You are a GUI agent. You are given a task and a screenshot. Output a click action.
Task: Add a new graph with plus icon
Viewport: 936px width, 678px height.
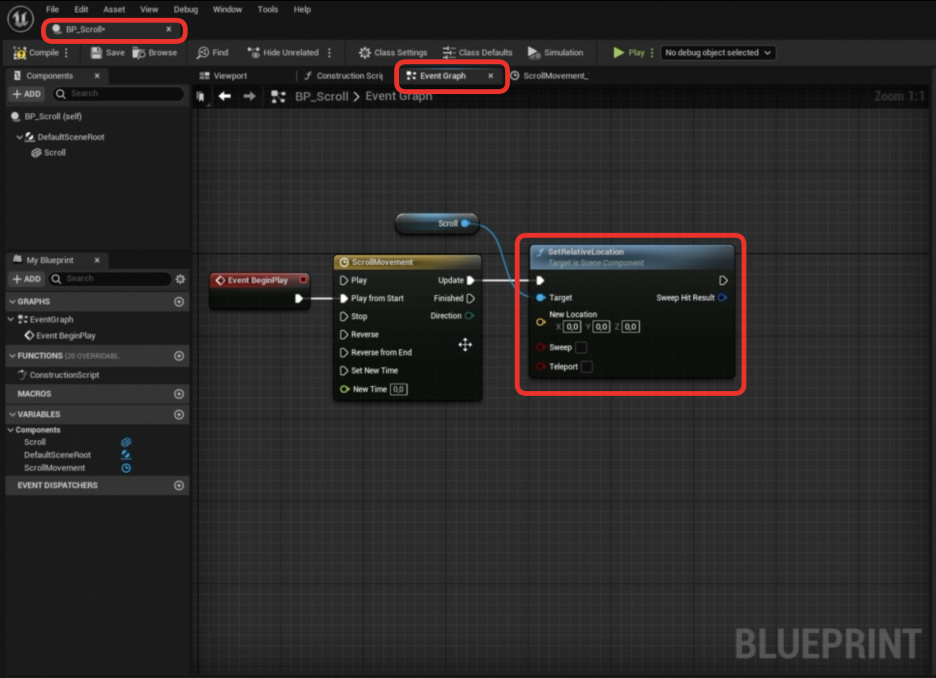tap(178, 301)
